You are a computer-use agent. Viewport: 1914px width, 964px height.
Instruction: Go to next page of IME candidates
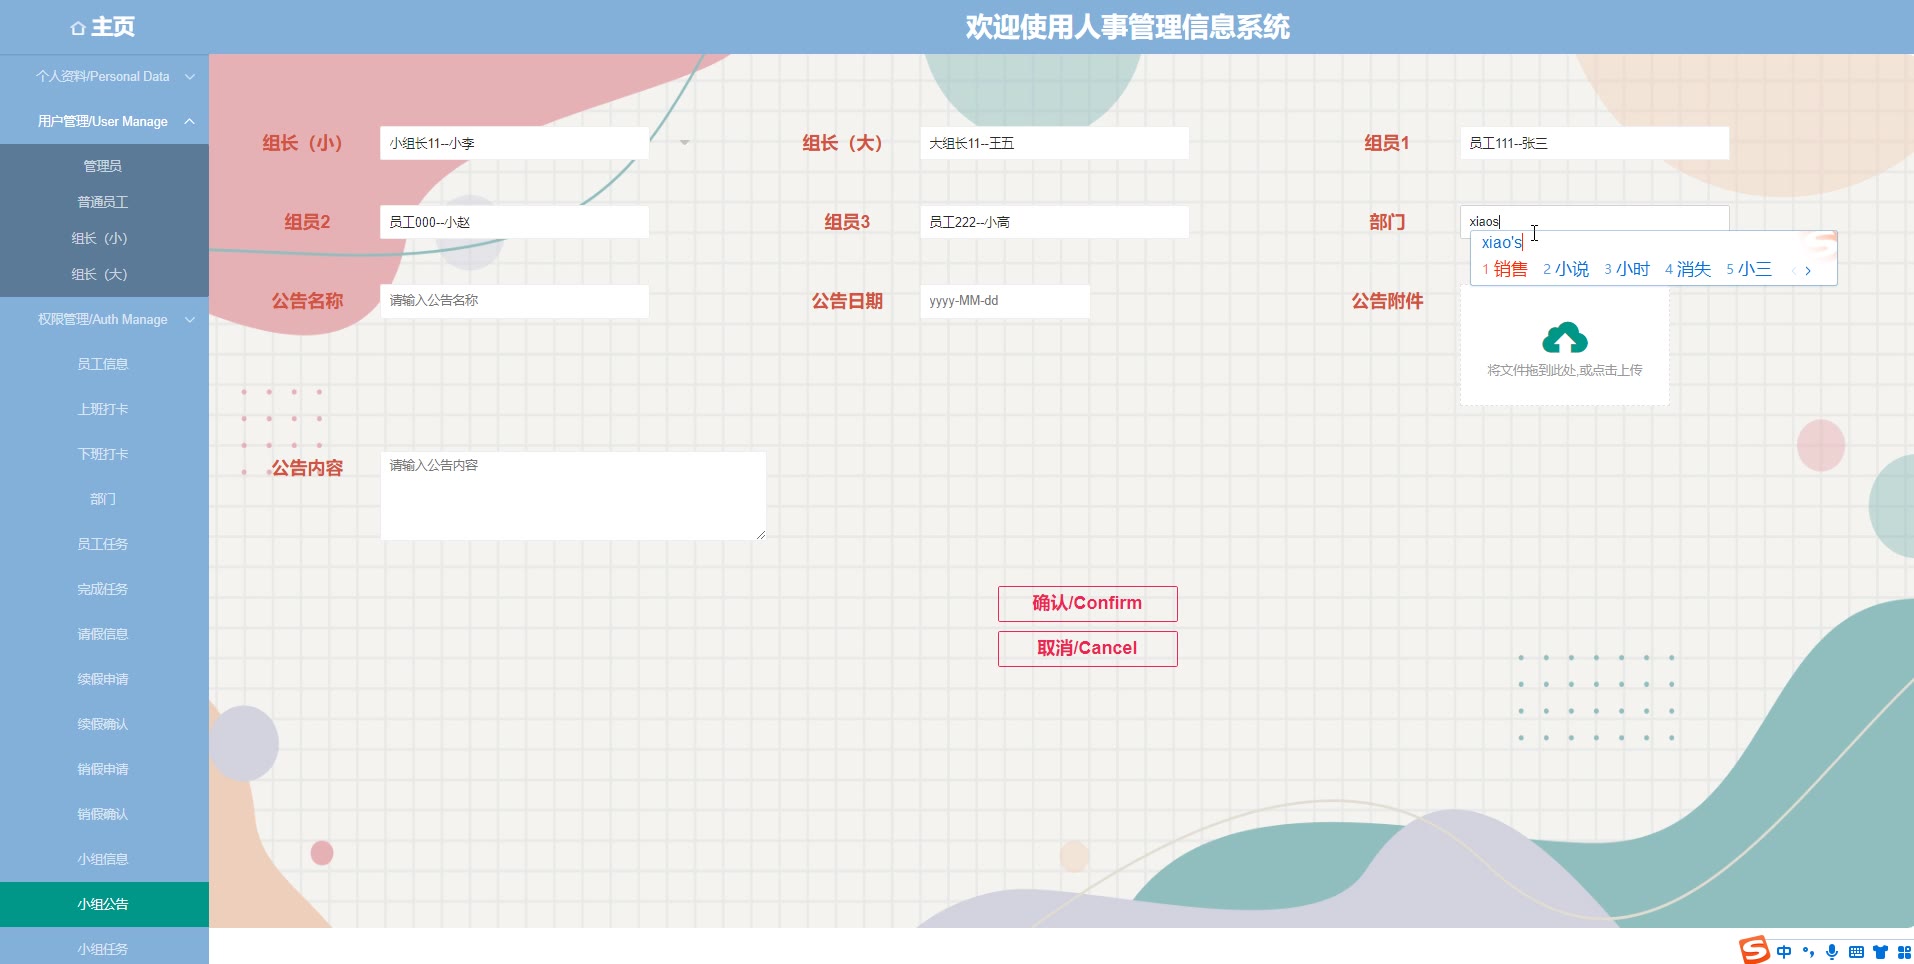point(1808,270)
